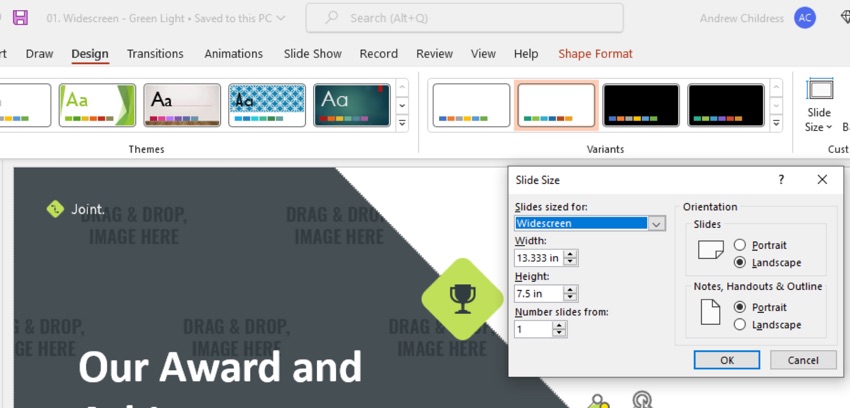
Task: Click the trophy icon on the slide
Action: [x=462, y=299]
